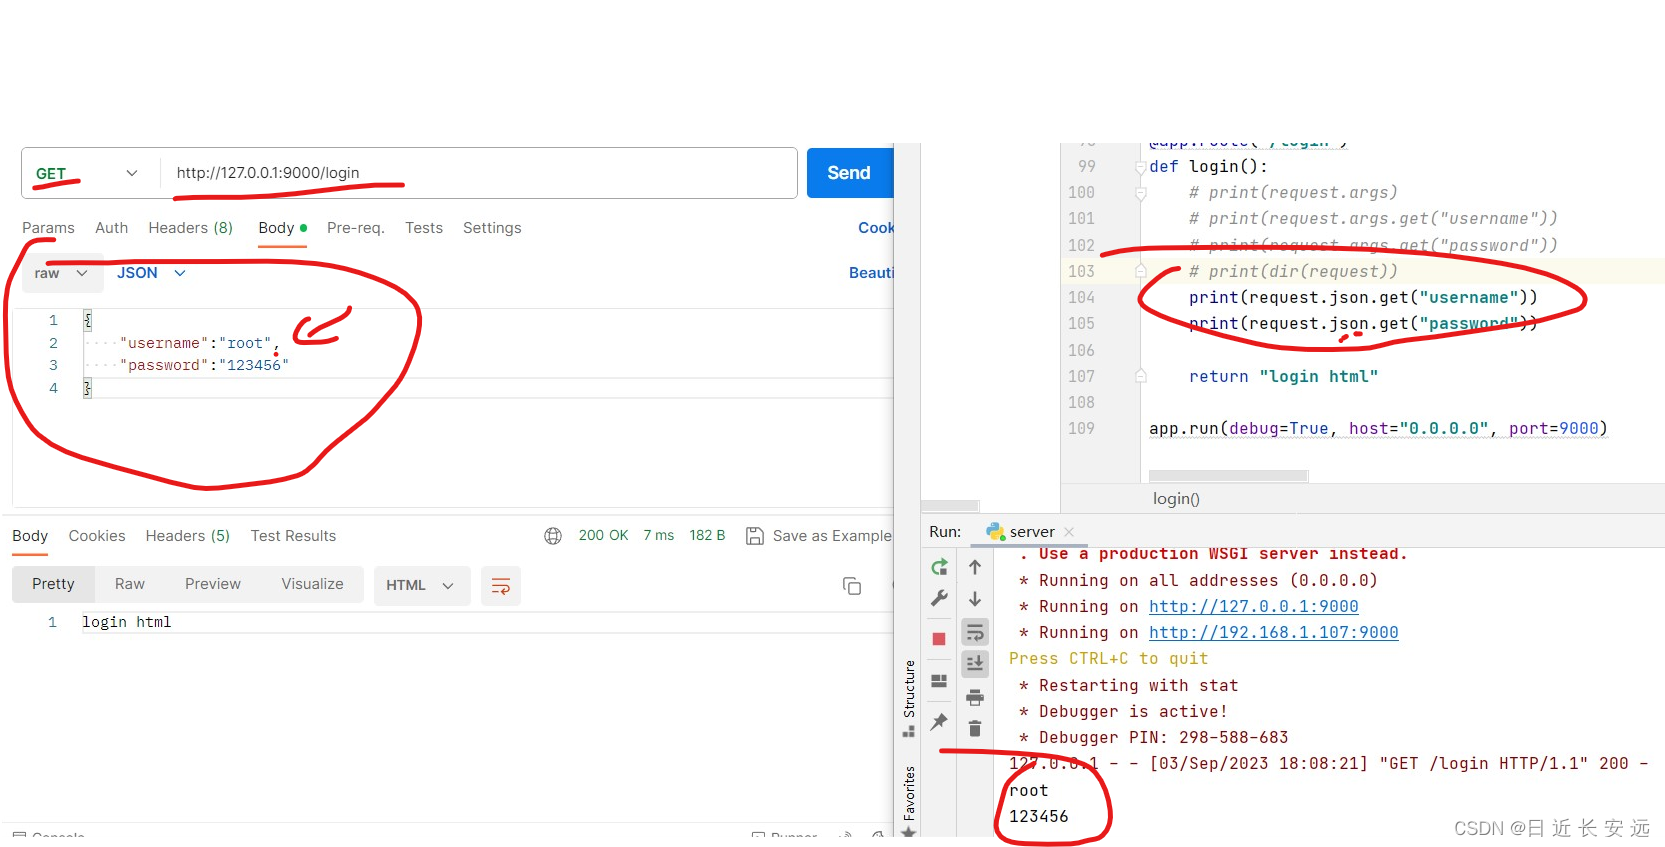
Task: Click the Beautify link
Action: point(871,273)
